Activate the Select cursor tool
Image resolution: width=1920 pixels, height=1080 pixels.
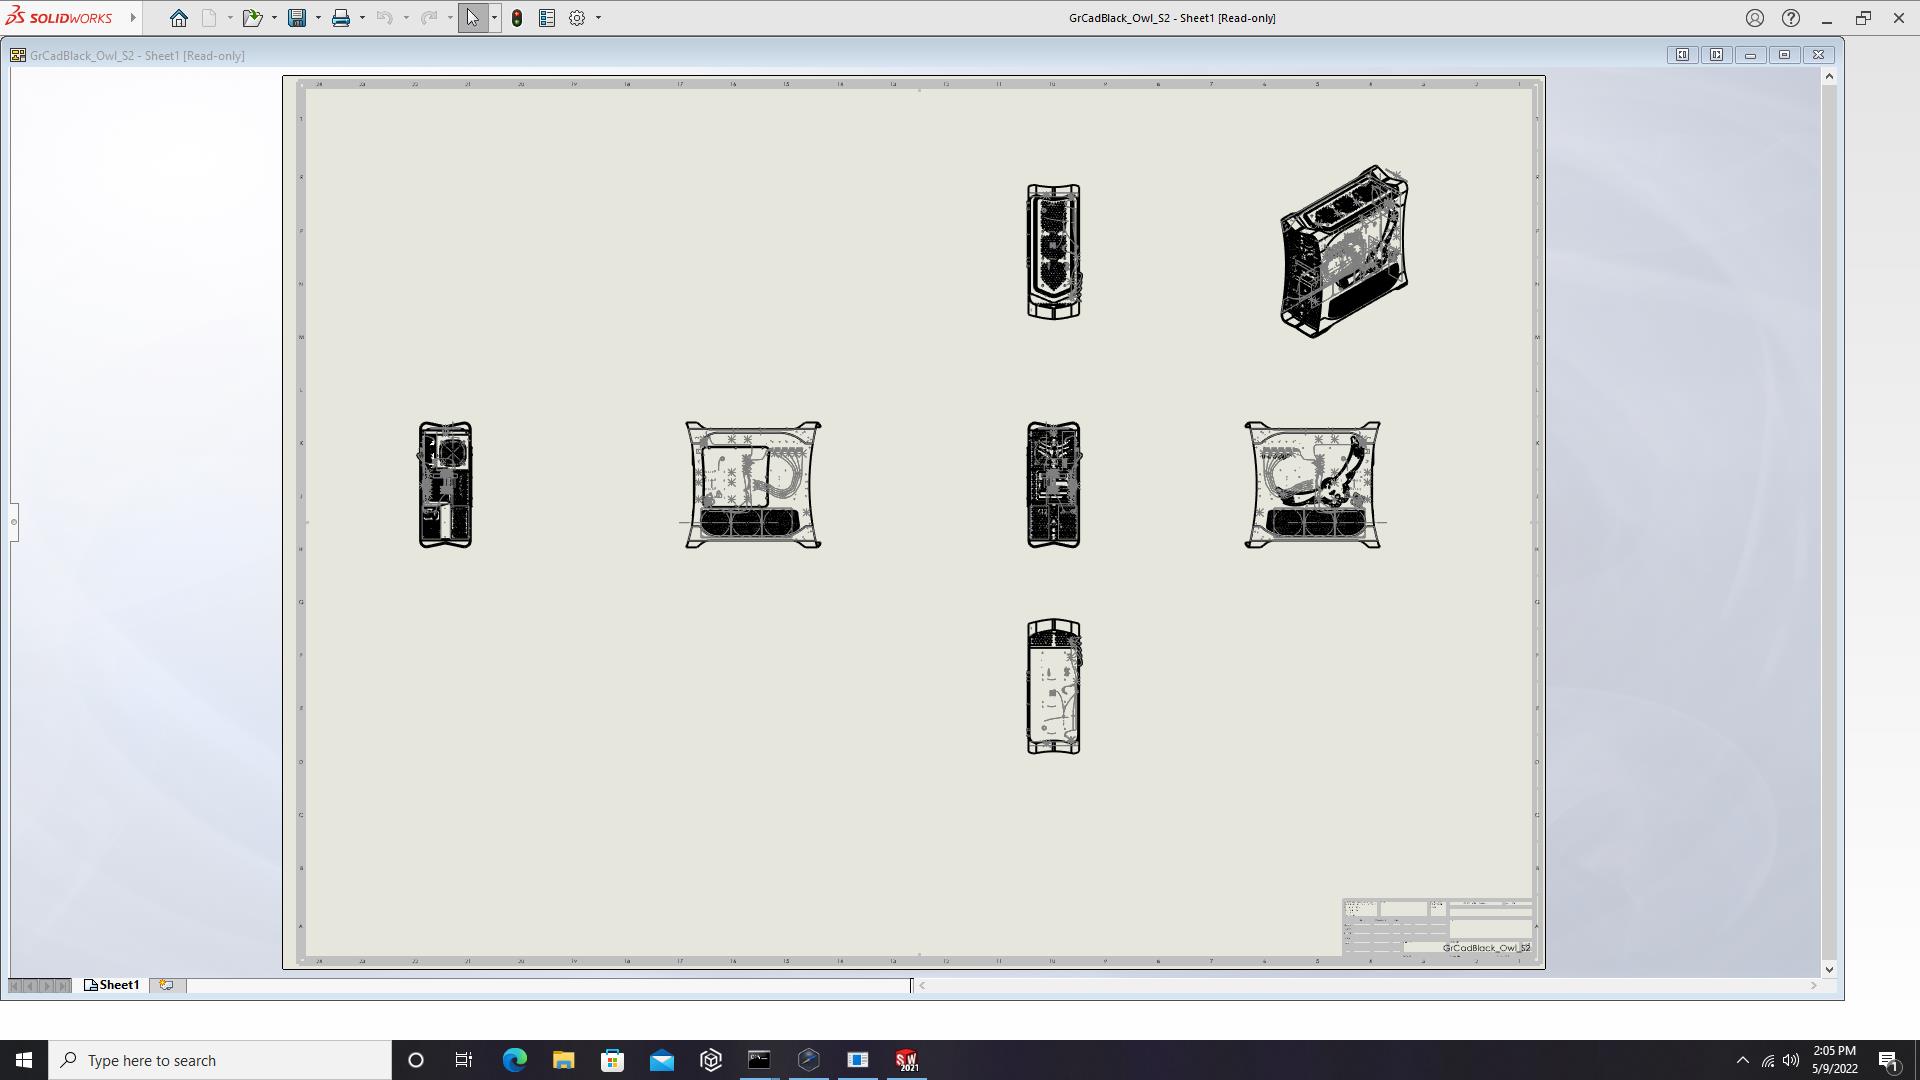(x=473, y=18)
